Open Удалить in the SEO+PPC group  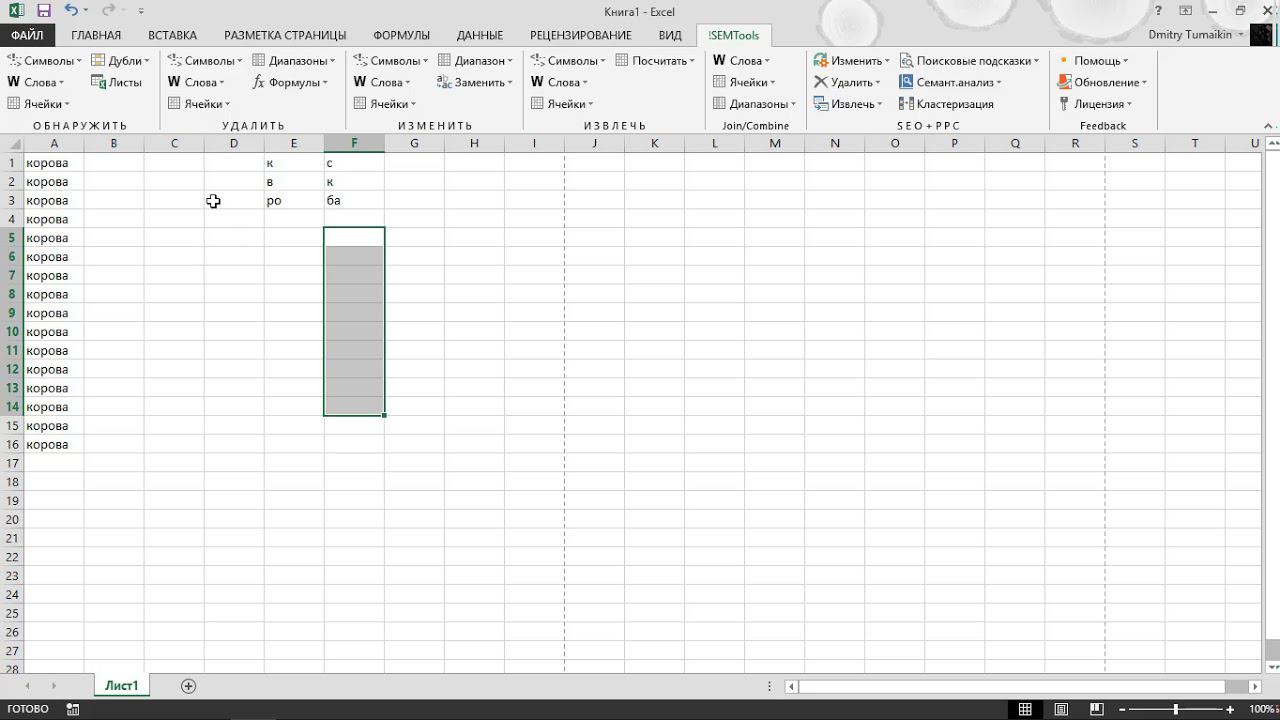pyautogui.click(x=847, y=82)
